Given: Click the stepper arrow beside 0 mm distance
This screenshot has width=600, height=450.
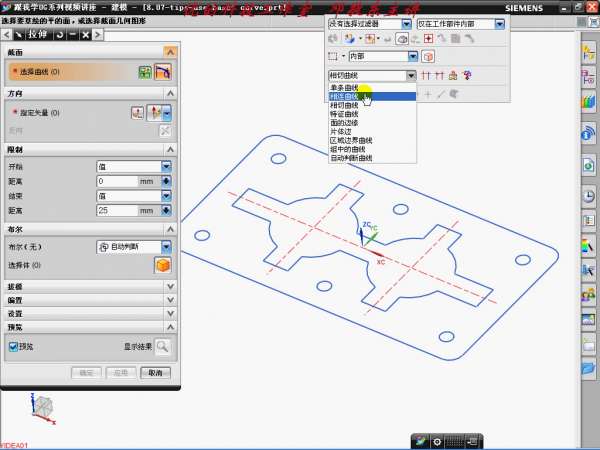Looking at the screenshot, I should tap(166, 181).
